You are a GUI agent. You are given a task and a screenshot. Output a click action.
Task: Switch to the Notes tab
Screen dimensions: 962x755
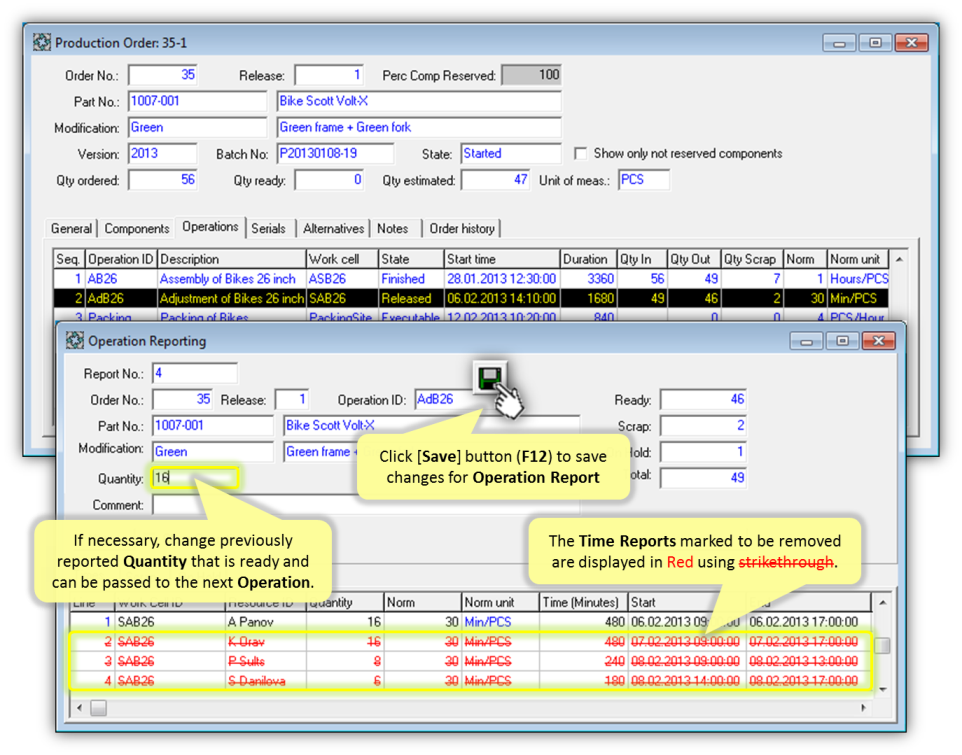pos(393,228)
